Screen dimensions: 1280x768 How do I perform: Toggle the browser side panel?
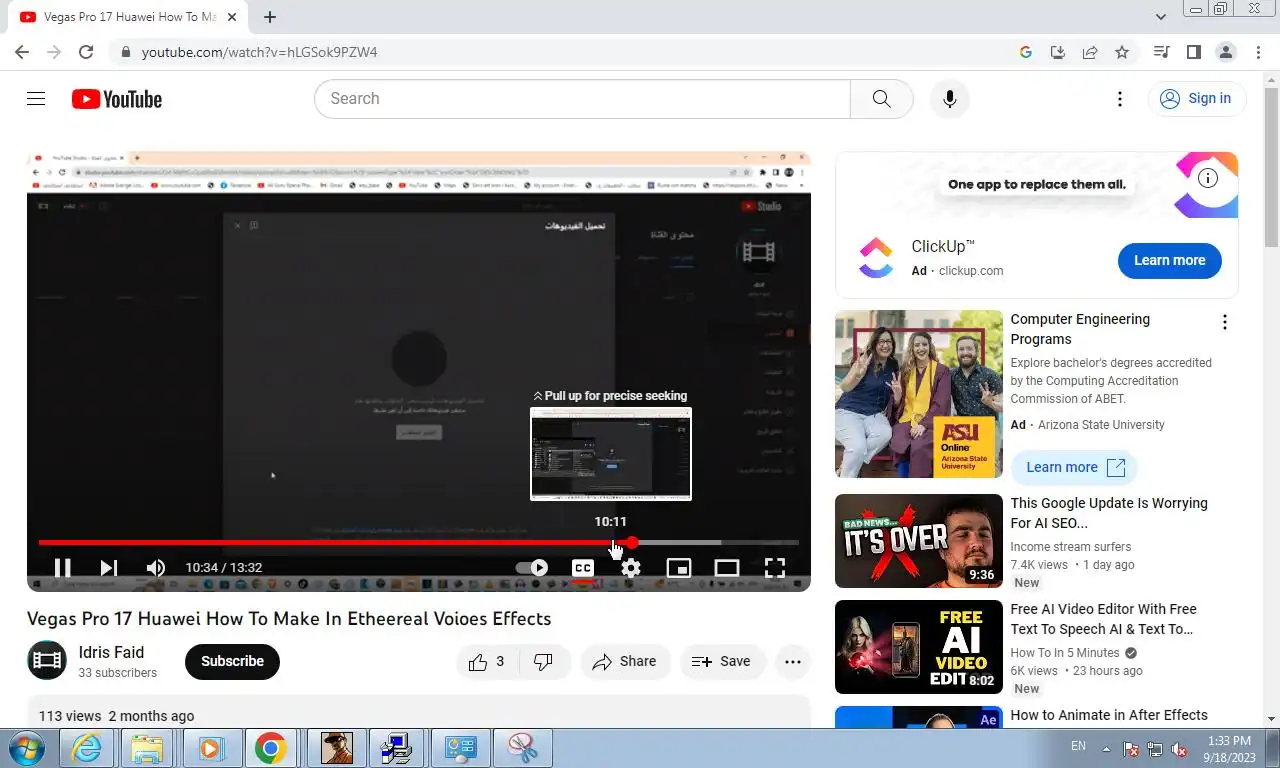1193,52
